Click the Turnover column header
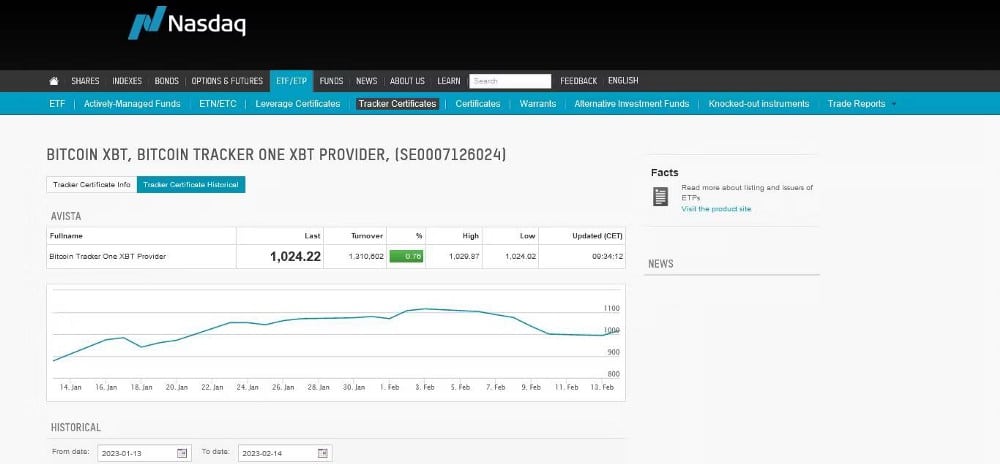1000x464 pixels. [367, 236]
